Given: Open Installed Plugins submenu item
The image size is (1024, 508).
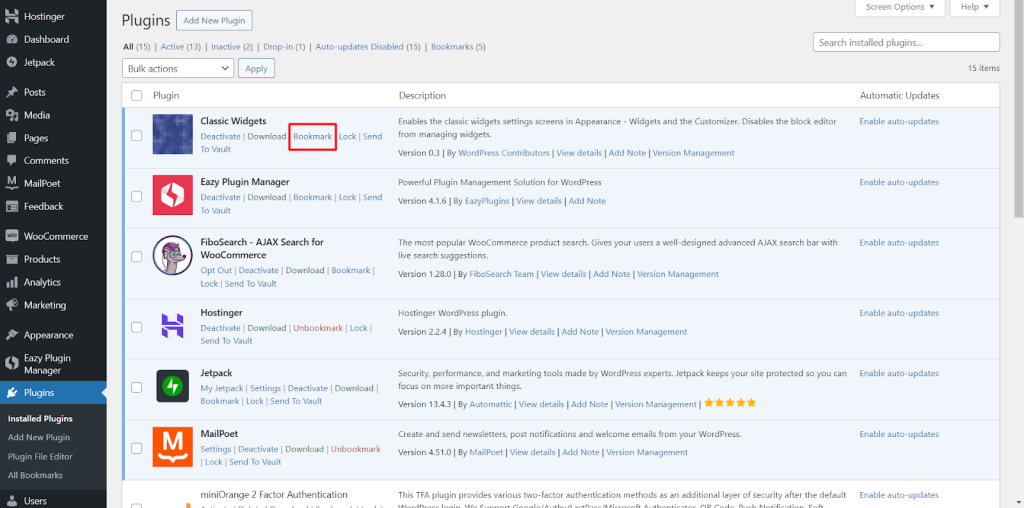Looking at the screenshot, I should [40, 419].
